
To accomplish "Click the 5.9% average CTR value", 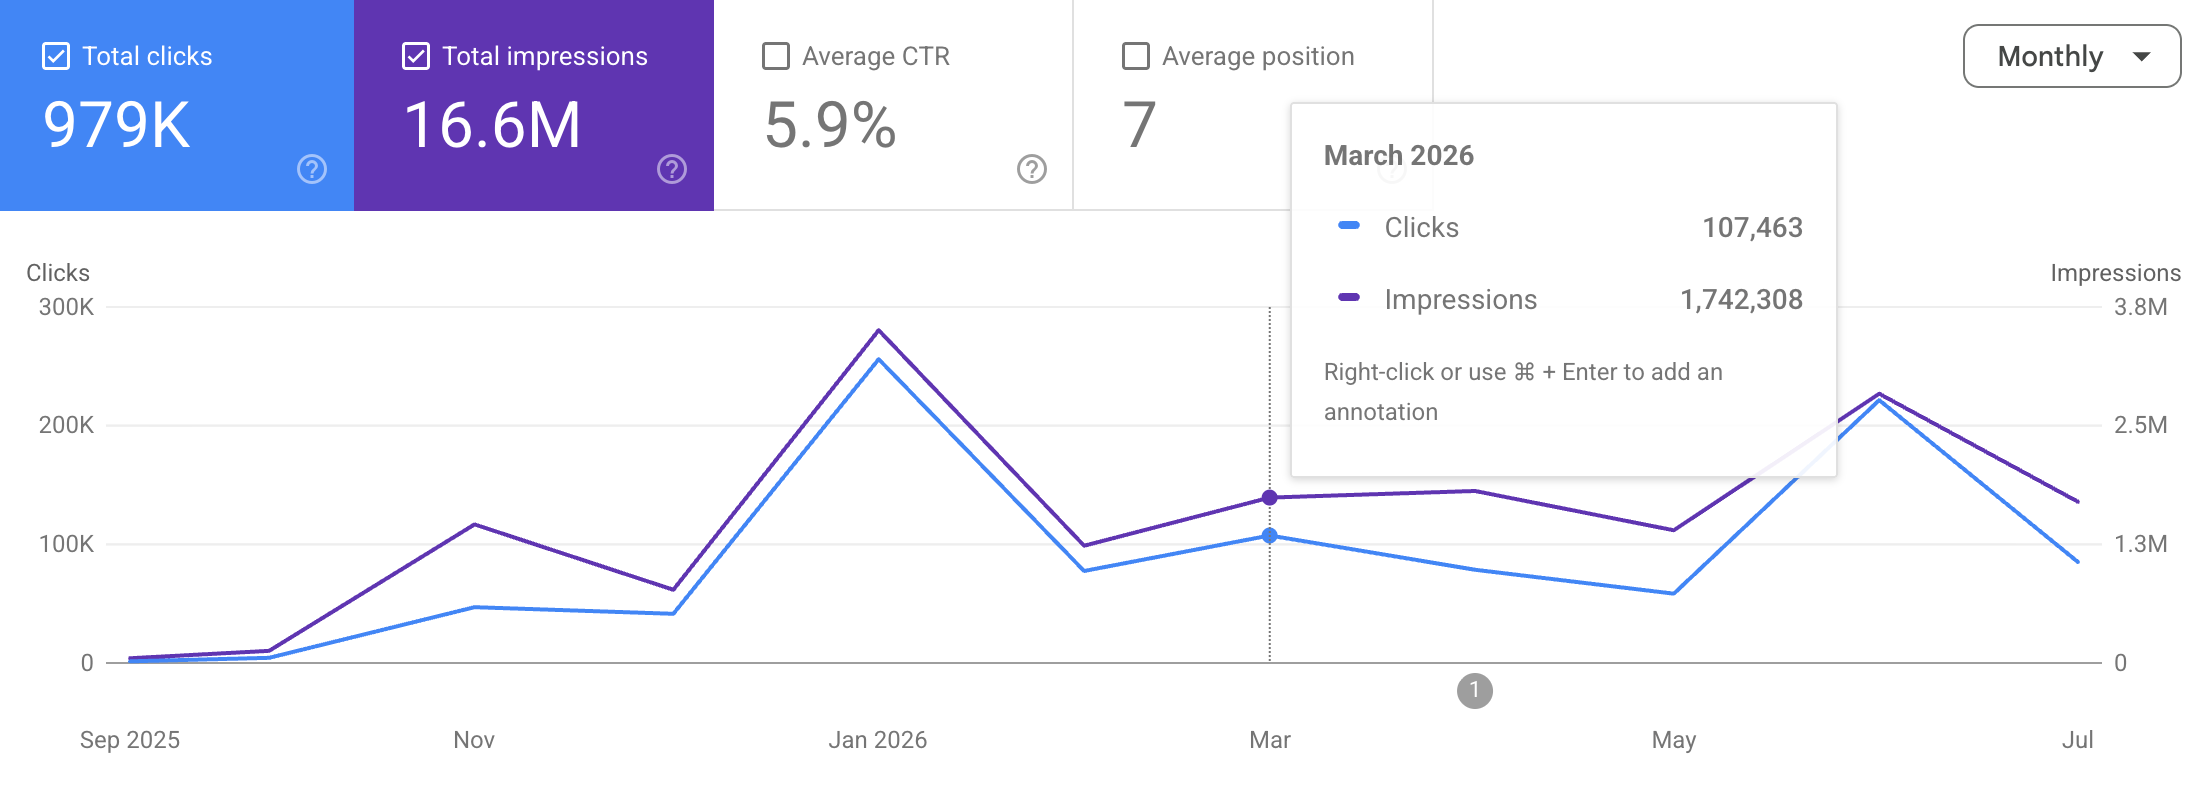I will click(x=830, y=125).
